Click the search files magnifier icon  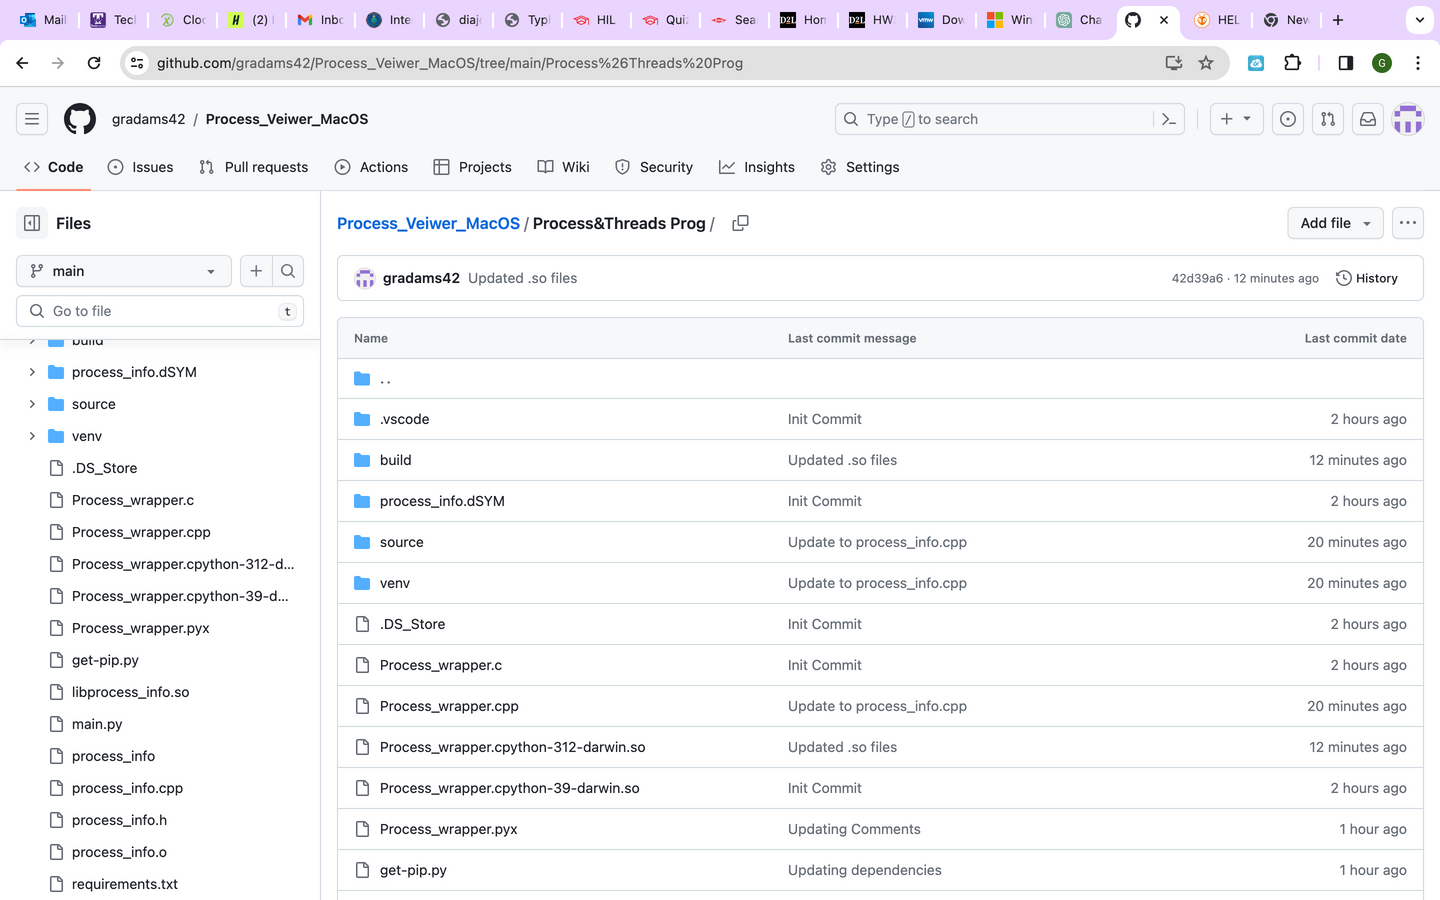(x=288, y=271)
